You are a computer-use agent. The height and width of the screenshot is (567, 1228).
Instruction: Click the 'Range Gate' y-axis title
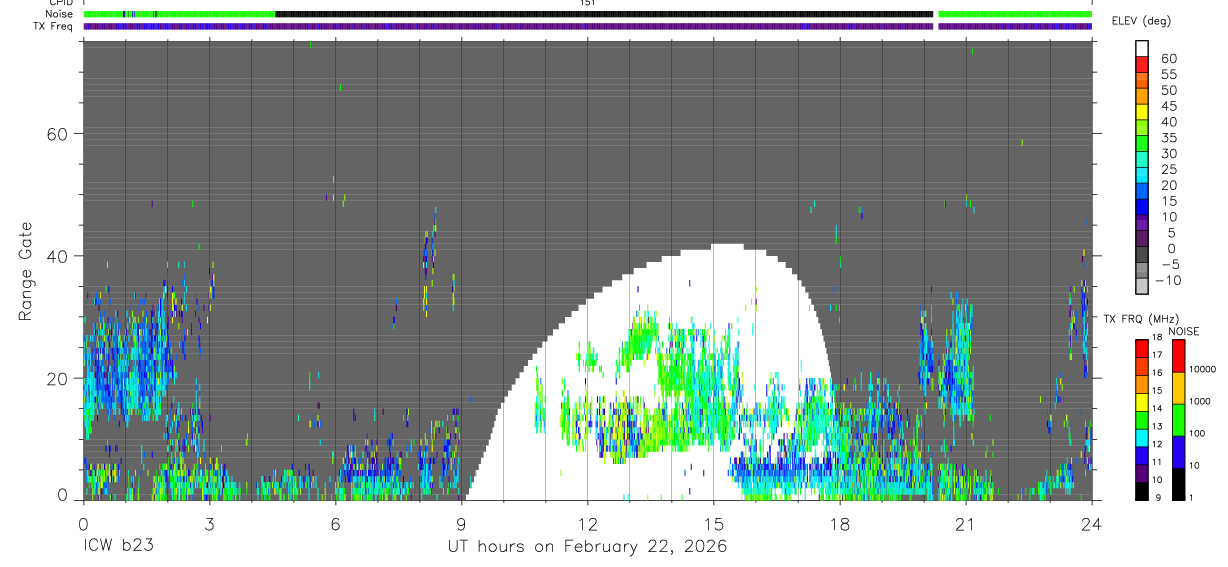click(x=26, y=270)
